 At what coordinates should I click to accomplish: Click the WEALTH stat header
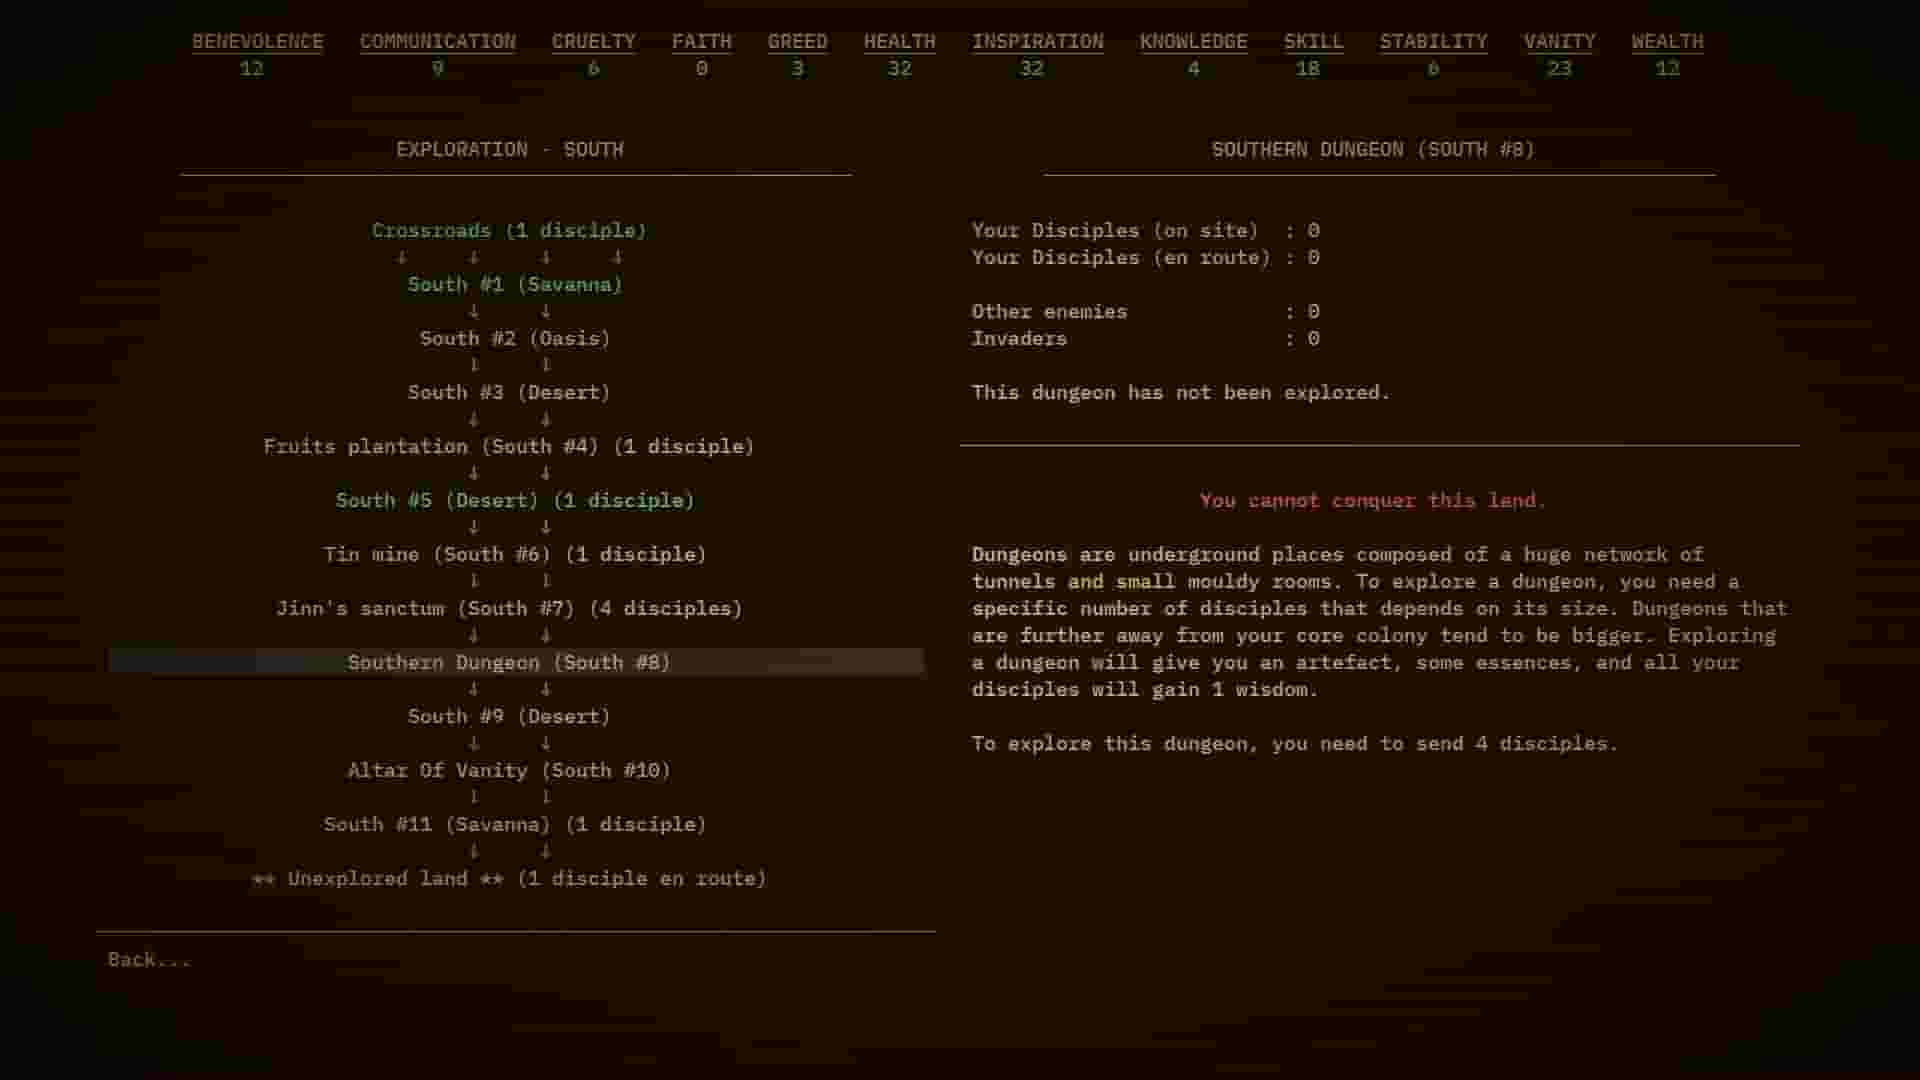(1666, 42)
